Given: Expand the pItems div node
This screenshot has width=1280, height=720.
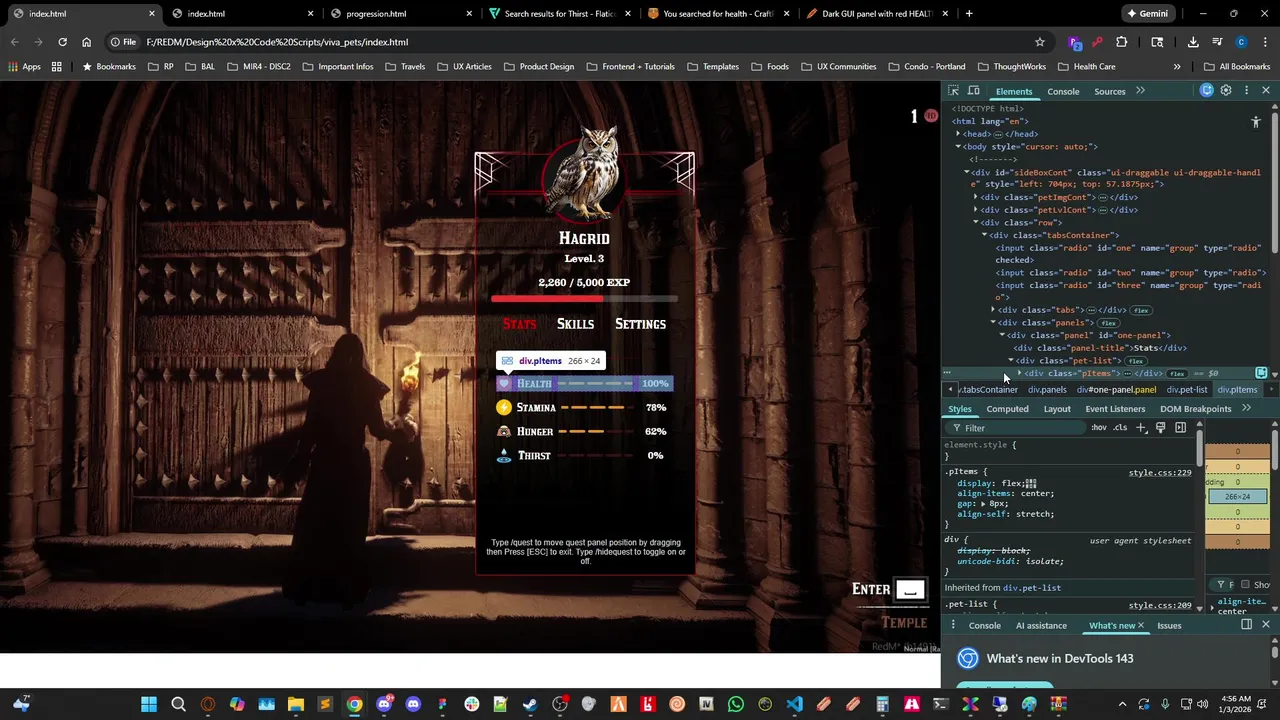Looking at the screenshot, I should coord(1019,373).
